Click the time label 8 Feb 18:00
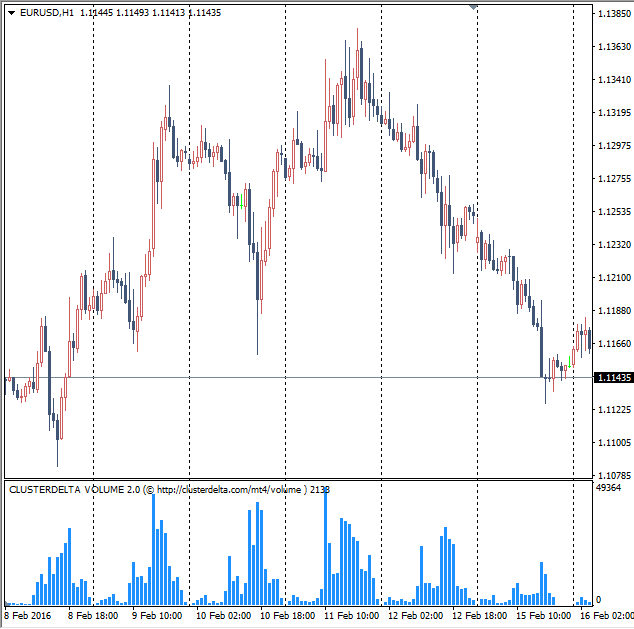Image resolution: width=634 pixels, height=629 pixels. 93,616
